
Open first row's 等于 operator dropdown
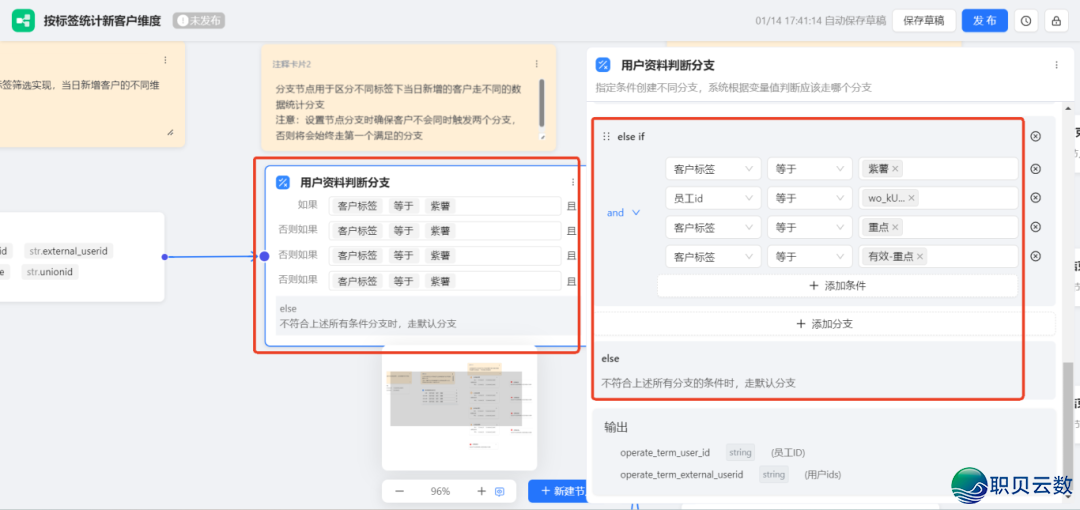click(809, 169)
